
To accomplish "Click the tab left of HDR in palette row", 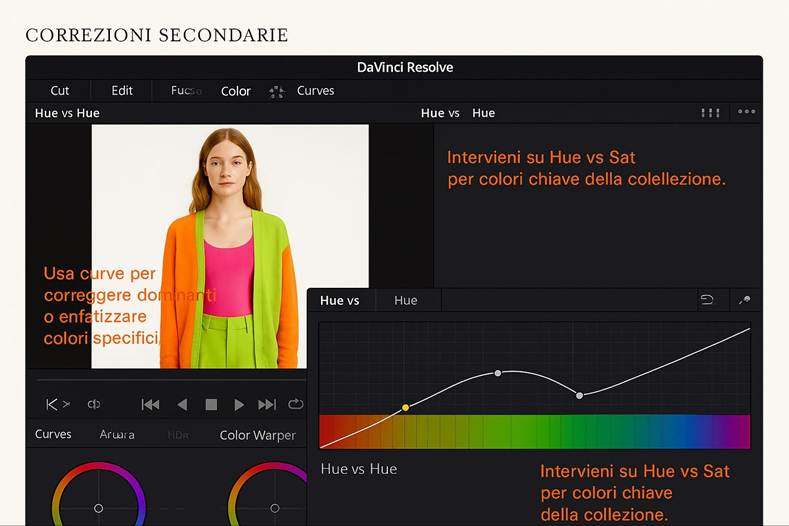I will 117,434.
